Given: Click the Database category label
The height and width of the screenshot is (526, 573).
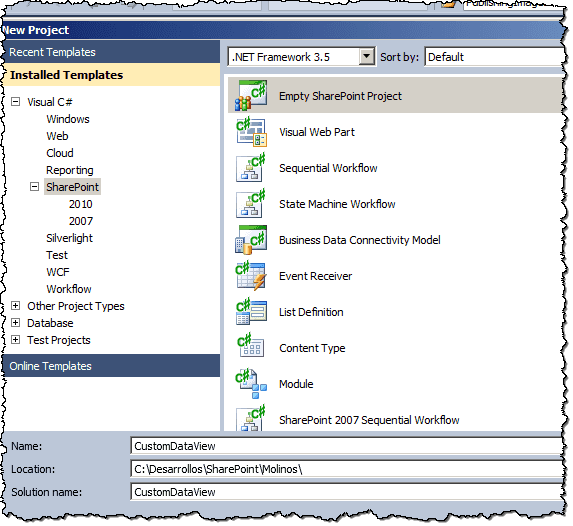Looking at the screenshot, I should pos(50,323).
